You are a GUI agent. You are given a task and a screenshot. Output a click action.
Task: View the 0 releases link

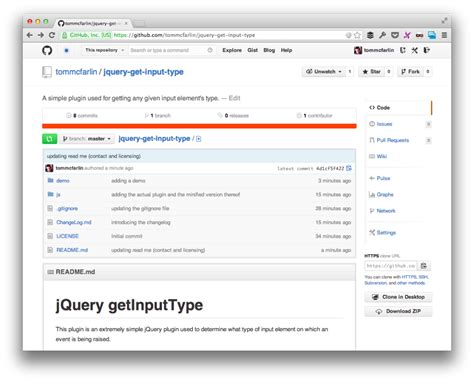(x=233, y=116)
